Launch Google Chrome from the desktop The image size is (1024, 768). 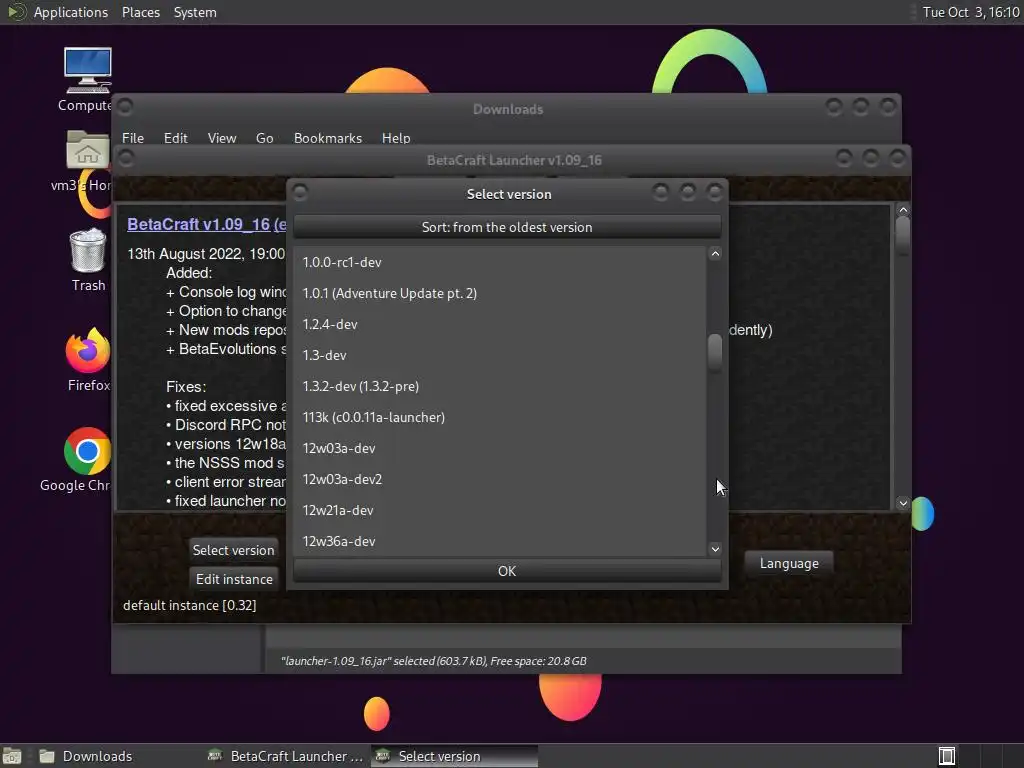tap(88, 451)
